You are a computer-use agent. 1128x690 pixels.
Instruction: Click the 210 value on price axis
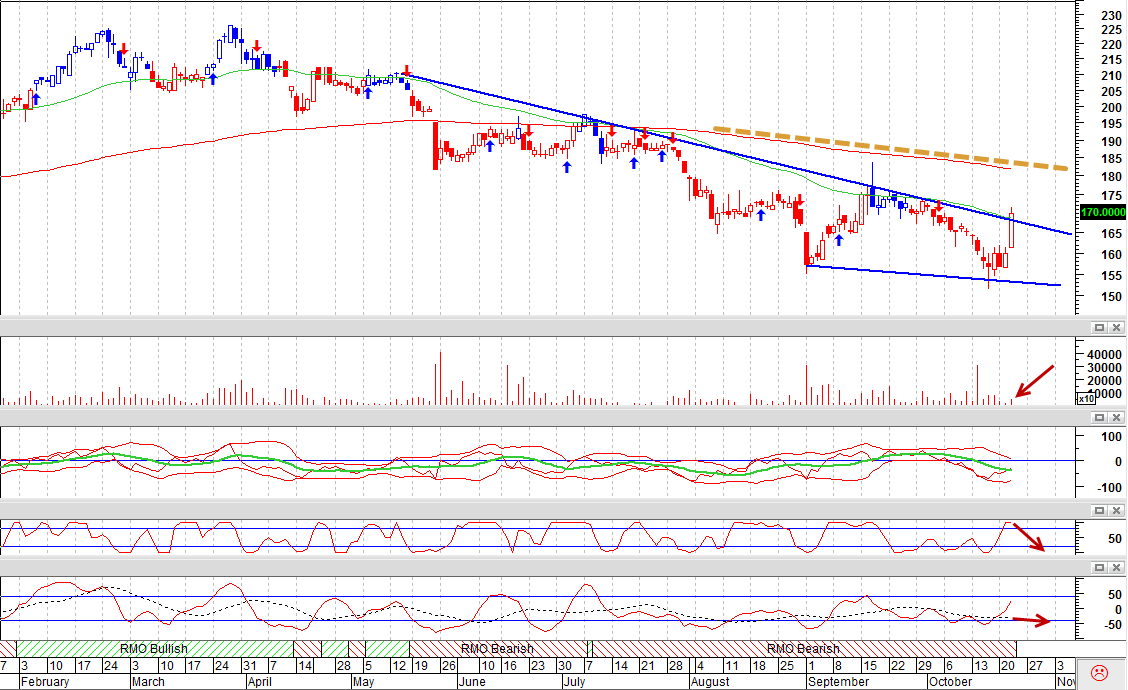click(1111, 76)
